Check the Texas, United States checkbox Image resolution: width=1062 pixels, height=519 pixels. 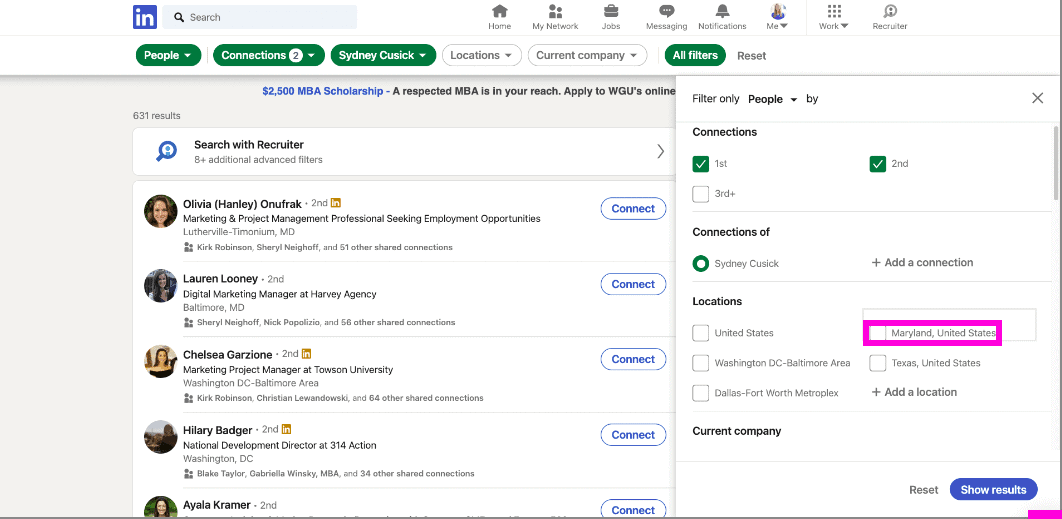point(878,363)
